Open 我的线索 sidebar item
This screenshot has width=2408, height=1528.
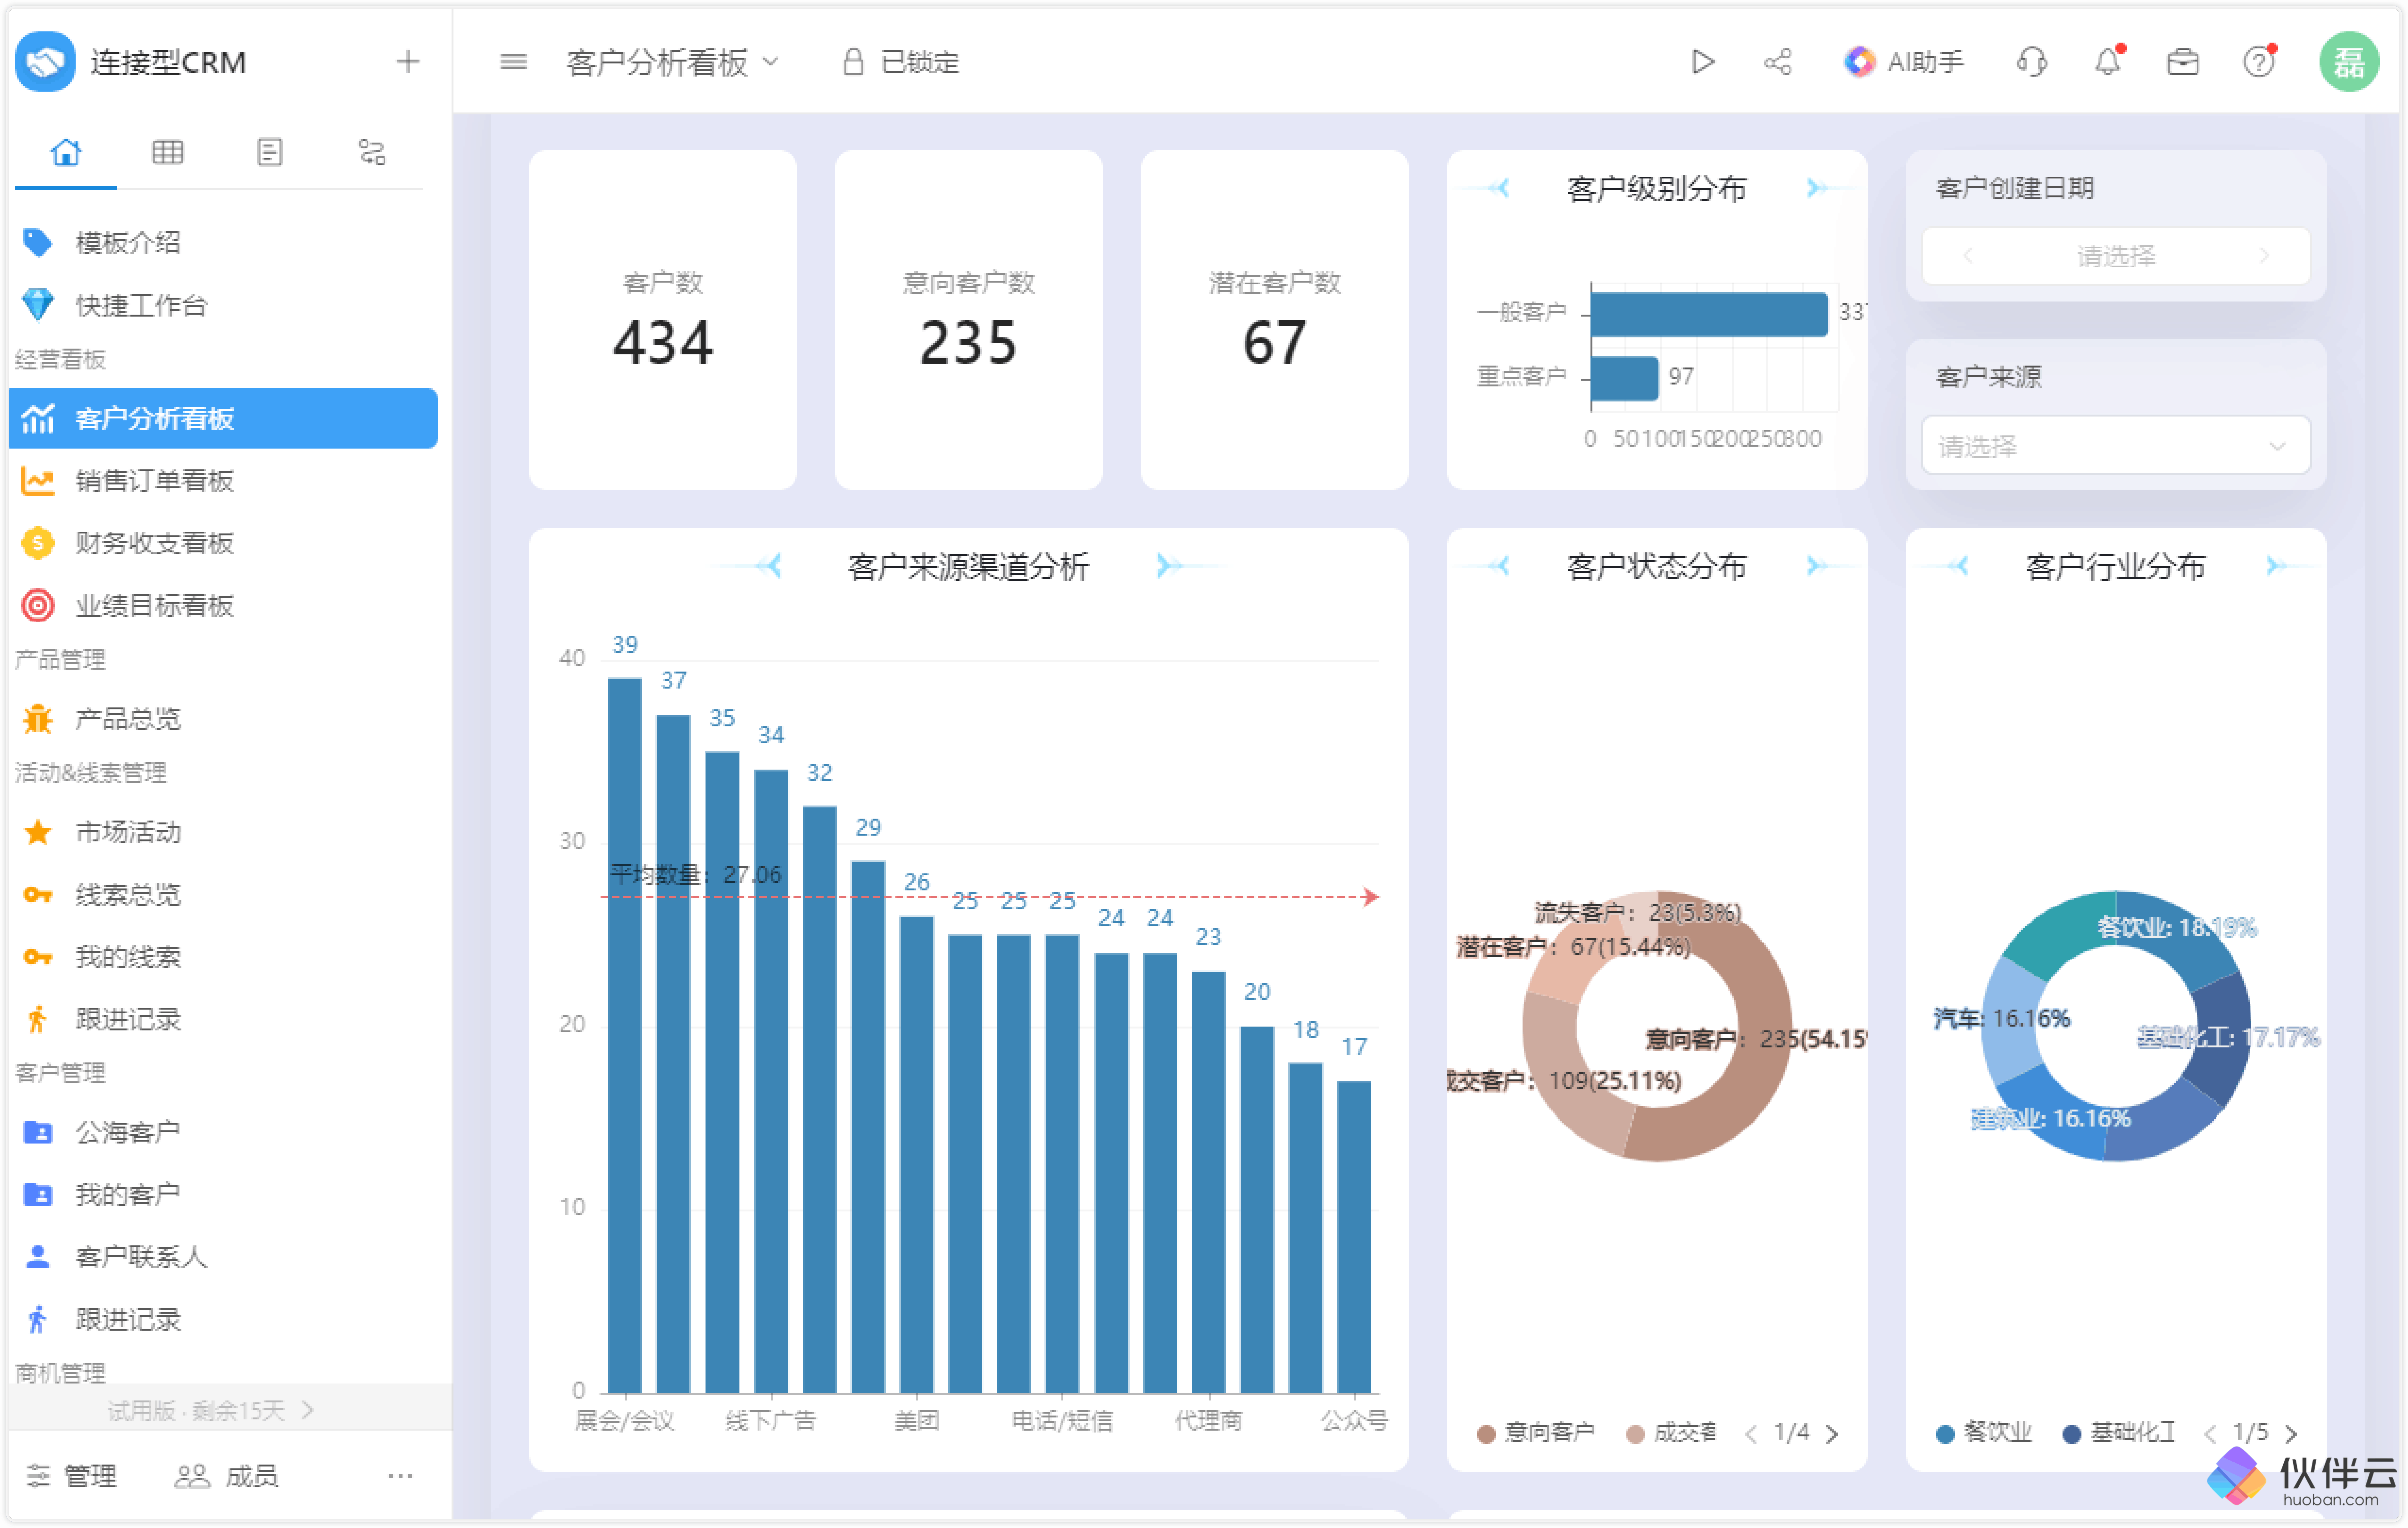(x=223, y=957)
